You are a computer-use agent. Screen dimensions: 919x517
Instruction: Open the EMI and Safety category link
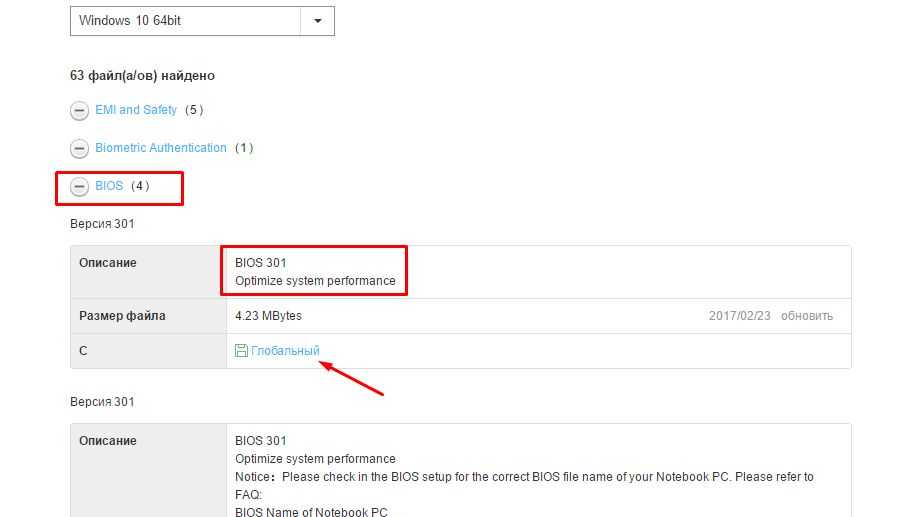[x=136, y=110]
